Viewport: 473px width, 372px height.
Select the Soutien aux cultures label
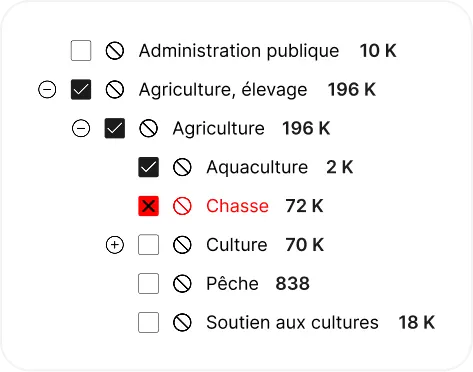point(292,323)
